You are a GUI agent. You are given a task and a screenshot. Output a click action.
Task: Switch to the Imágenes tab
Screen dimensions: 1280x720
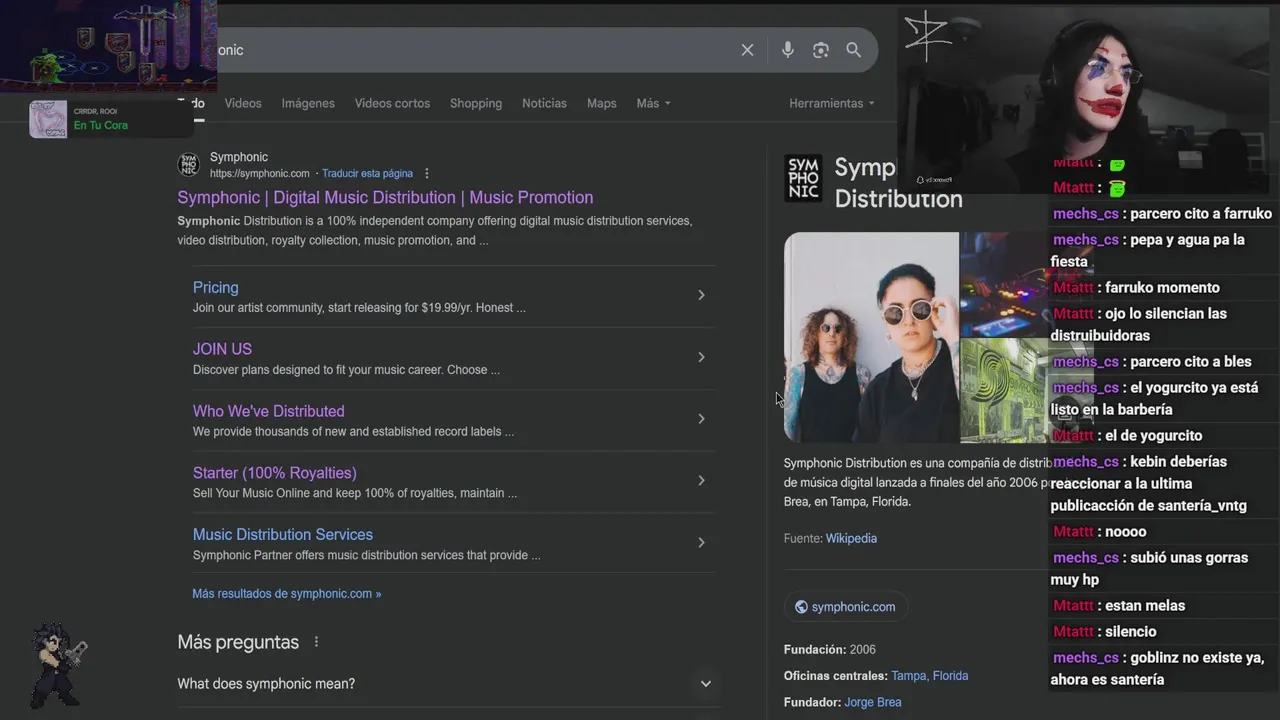308,103
